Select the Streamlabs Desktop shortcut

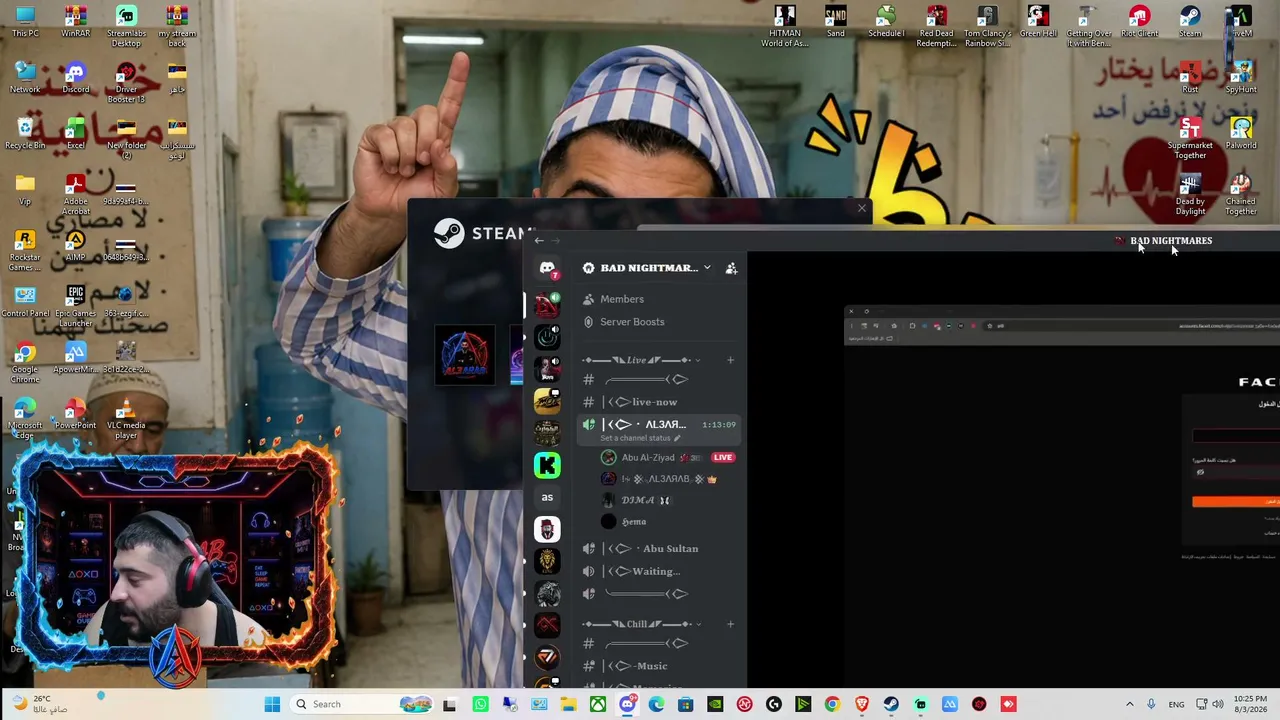tap(126, 26)
